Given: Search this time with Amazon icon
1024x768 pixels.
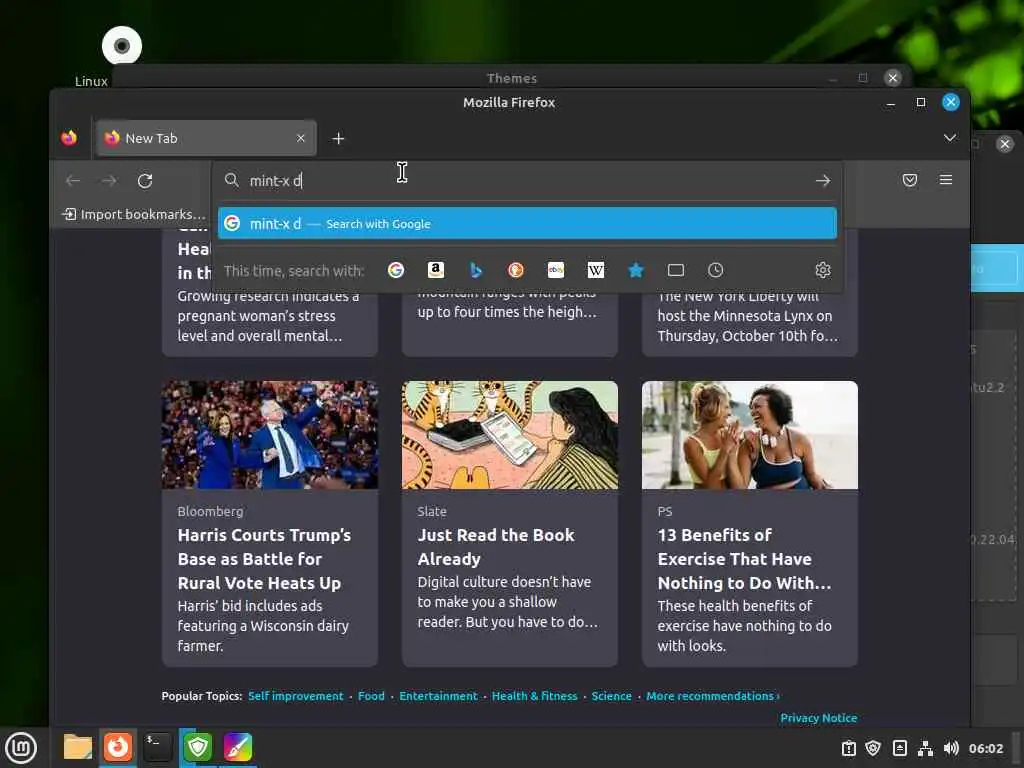Looking at the screenshot, I should [436, 270].
